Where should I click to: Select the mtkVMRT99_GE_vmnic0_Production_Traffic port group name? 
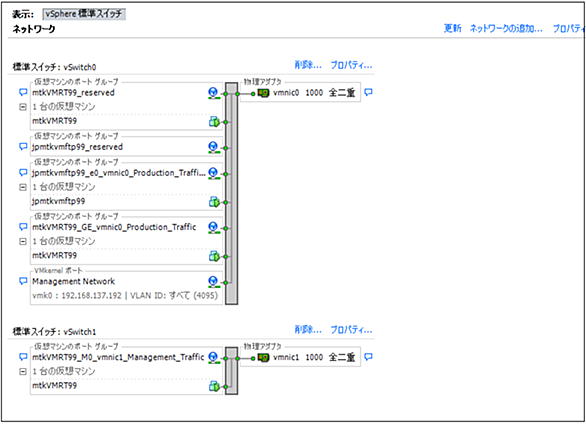[x=114, y=227]
